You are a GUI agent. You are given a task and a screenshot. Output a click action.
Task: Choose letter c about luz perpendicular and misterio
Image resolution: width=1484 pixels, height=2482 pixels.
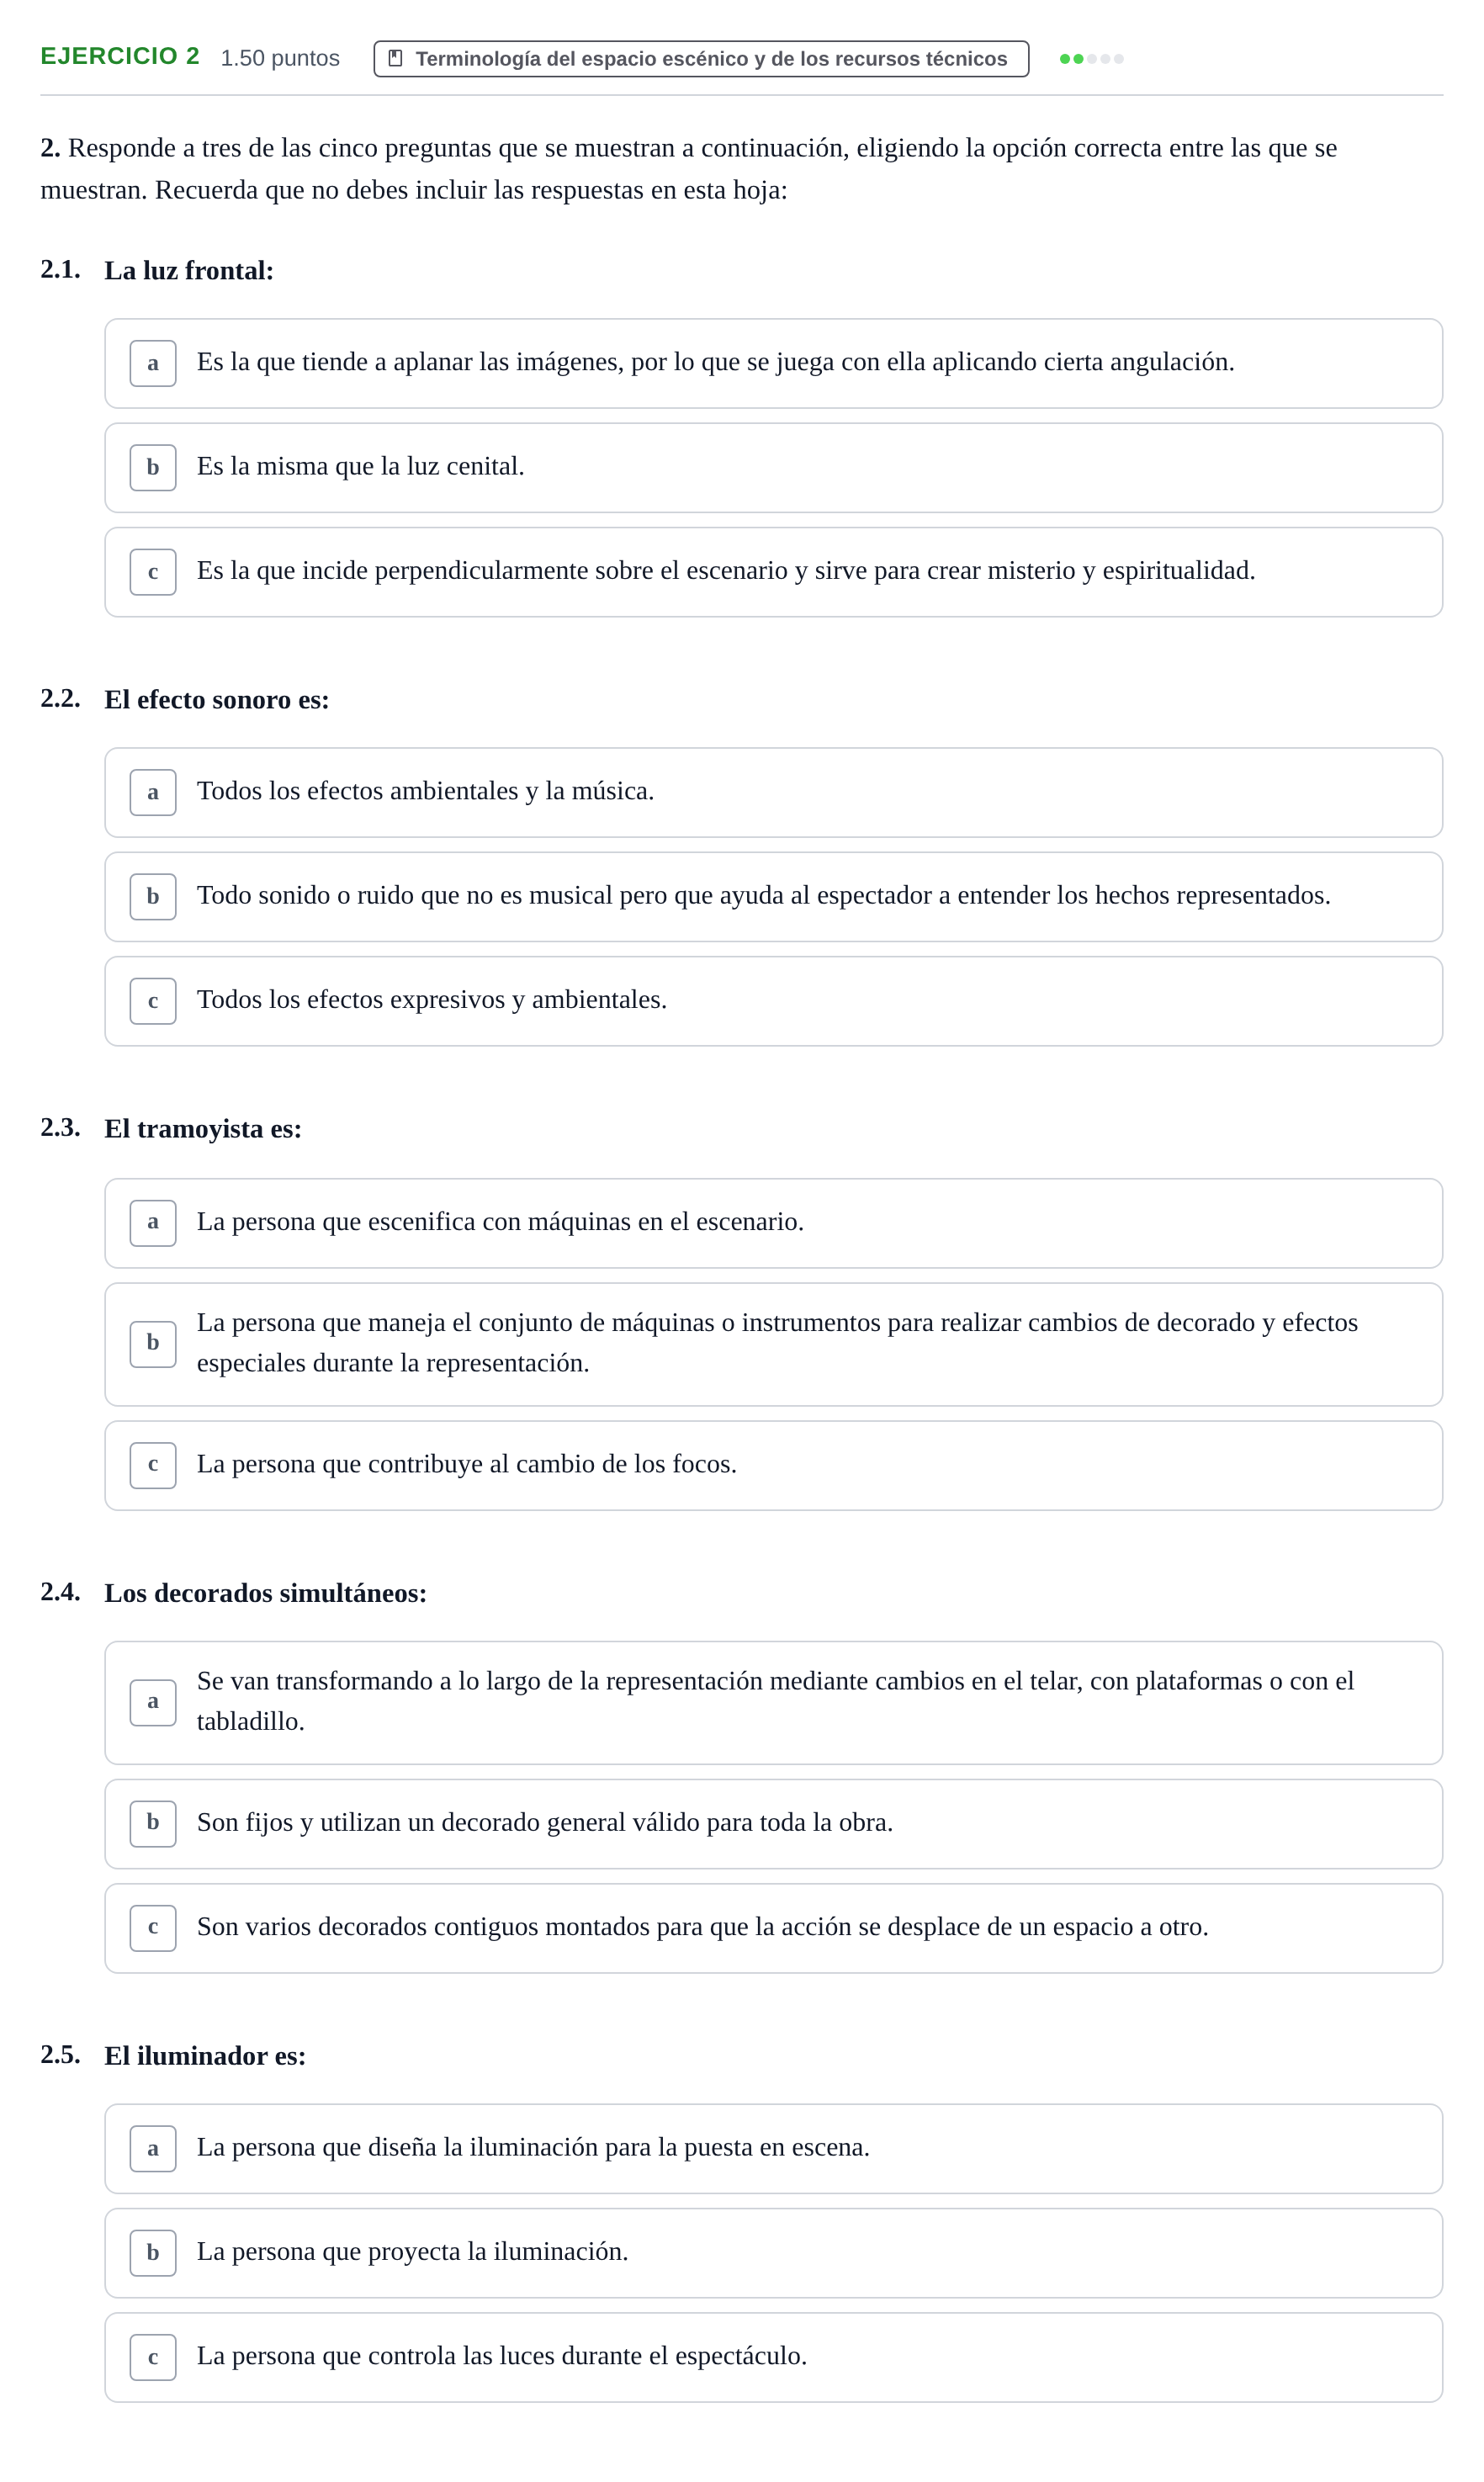773,572
